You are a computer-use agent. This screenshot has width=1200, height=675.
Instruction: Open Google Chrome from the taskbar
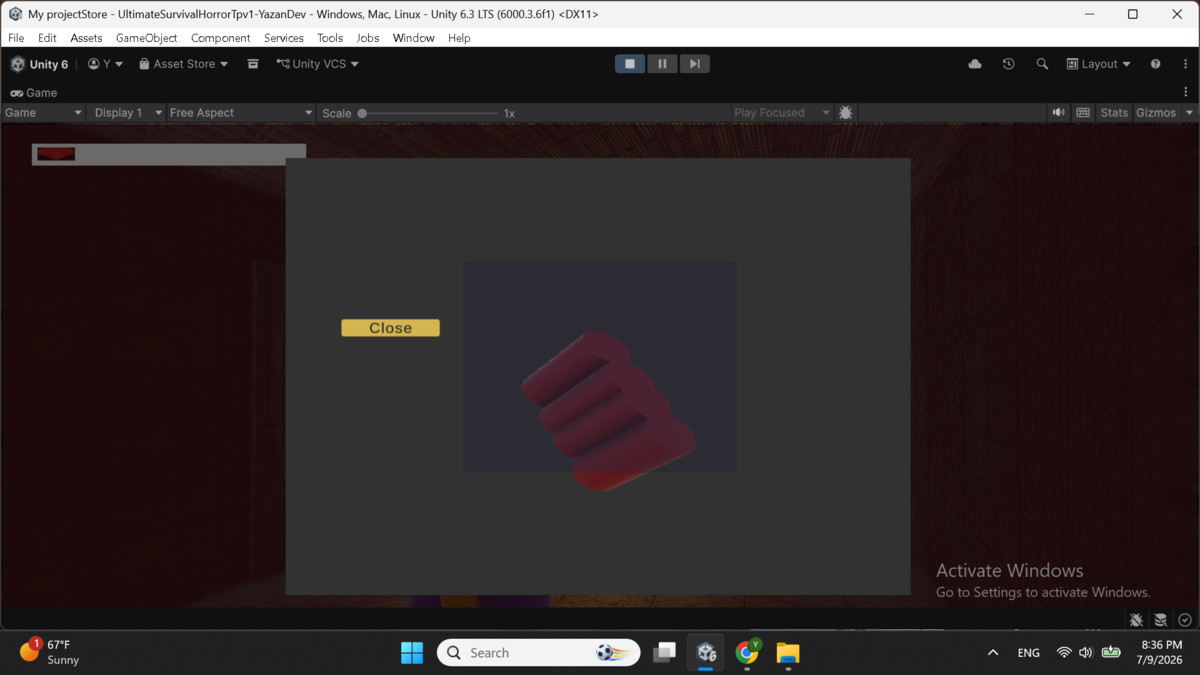[747, 653]
